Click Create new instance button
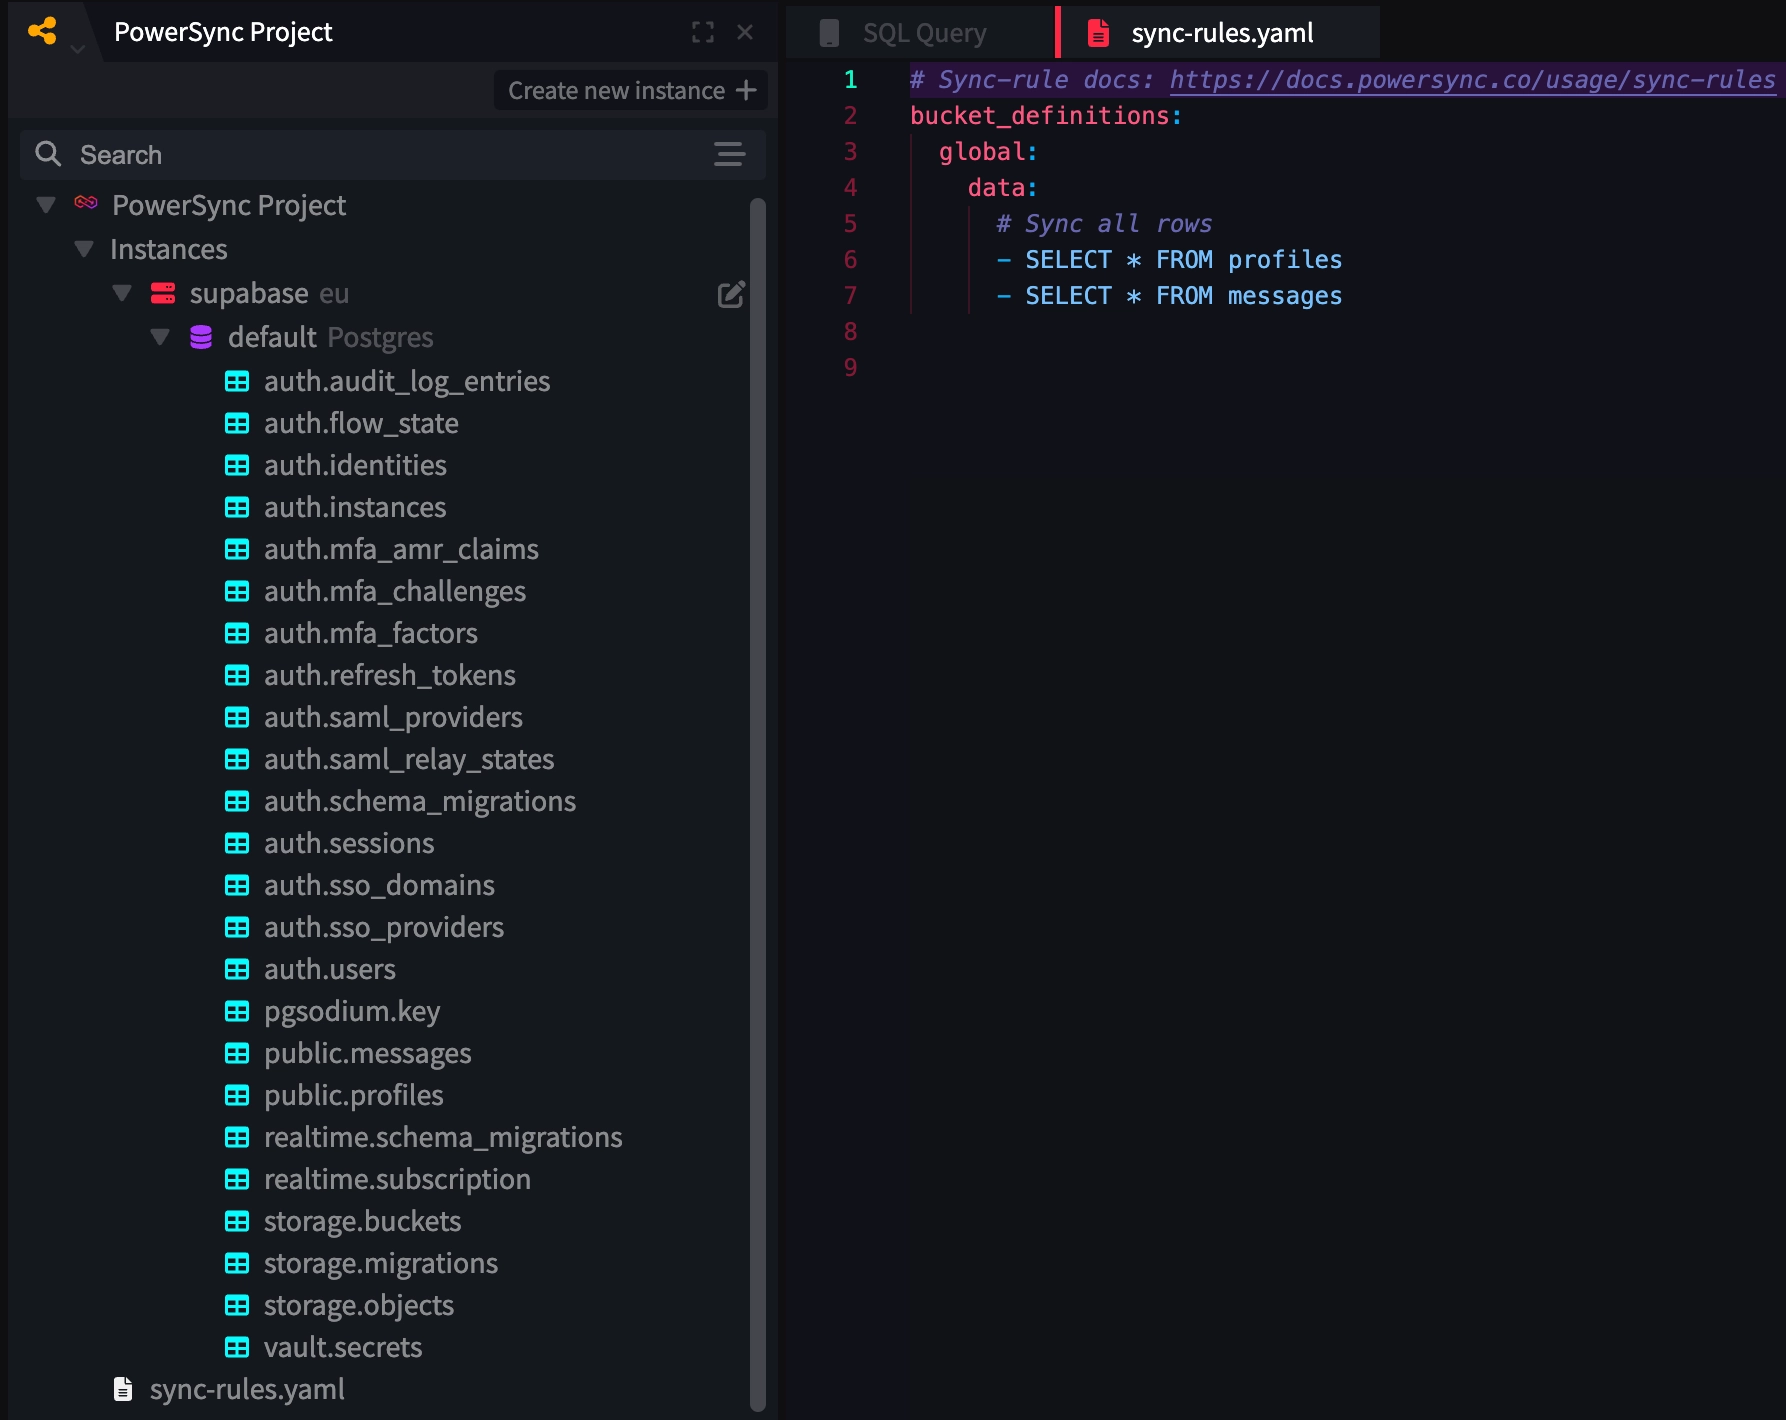Viewport: 1786px width, 1420px height. click(x=631, y=90)
